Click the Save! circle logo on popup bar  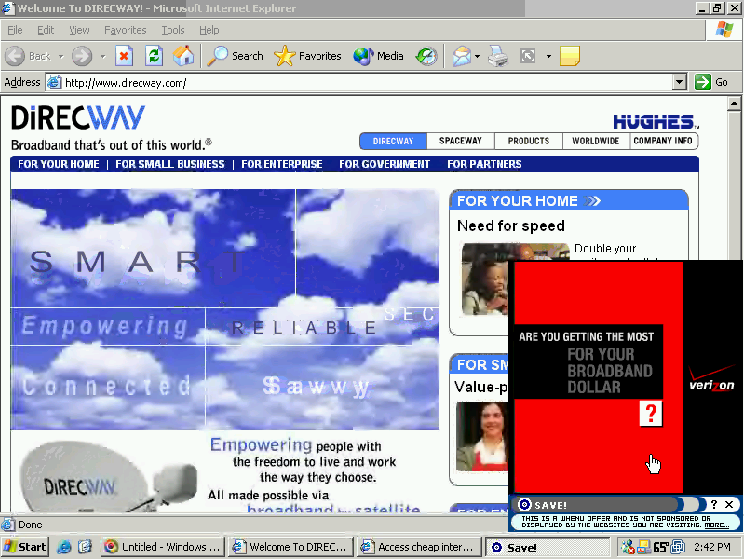[x=524, y=504]
